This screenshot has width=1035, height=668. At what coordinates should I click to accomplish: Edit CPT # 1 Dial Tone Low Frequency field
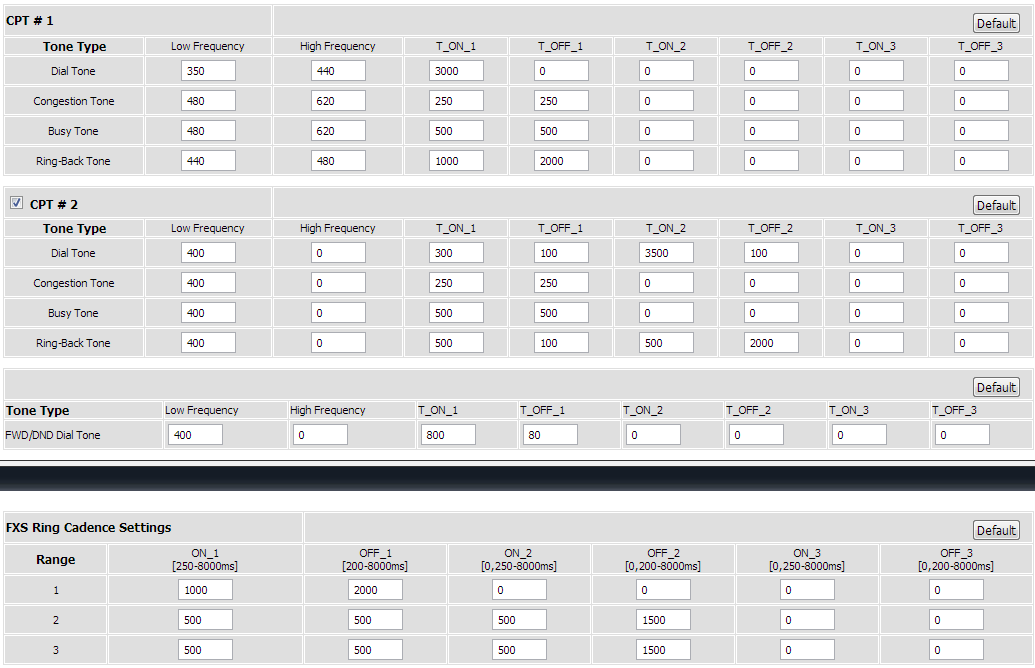208,71
